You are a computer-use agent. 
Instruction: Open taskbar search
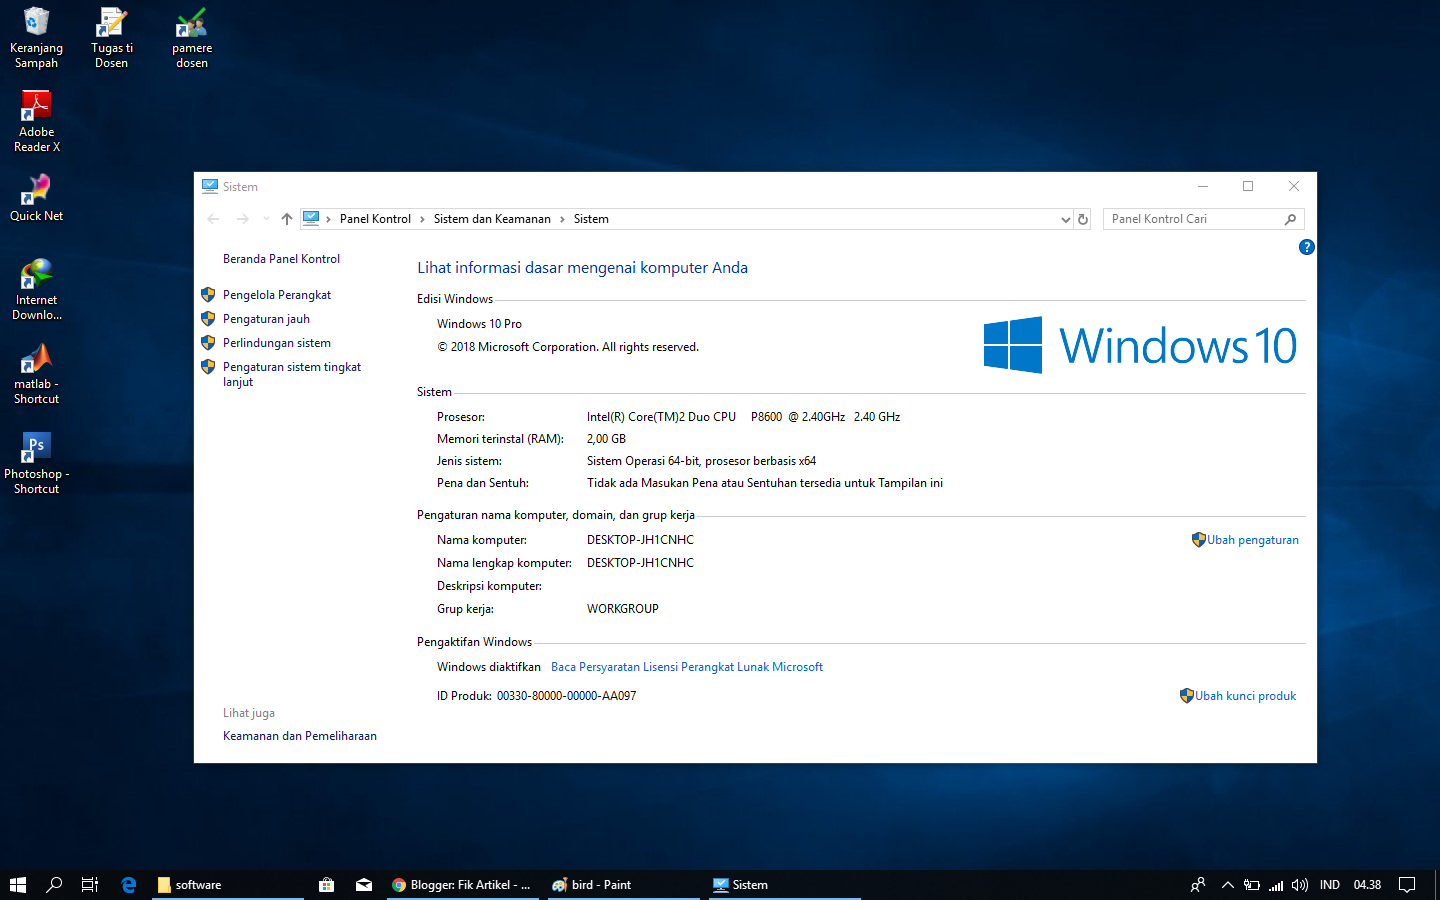tap(54, 885)
